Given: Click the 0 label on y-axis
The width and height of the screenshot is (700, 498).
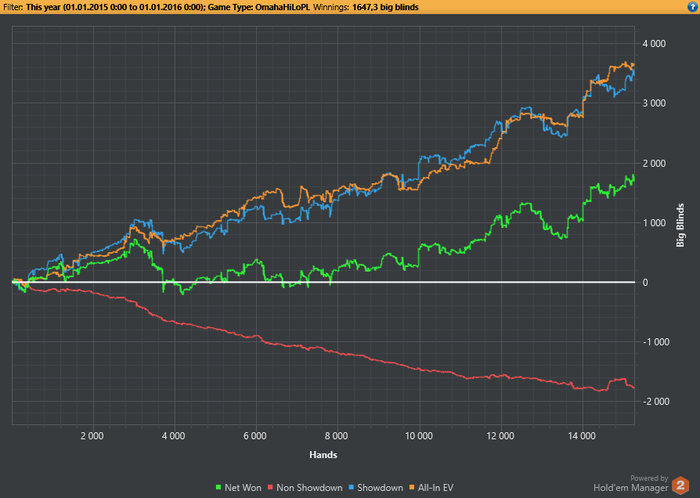Looking at the screenshot, I should pyautogui.click(x=645, y=282).
